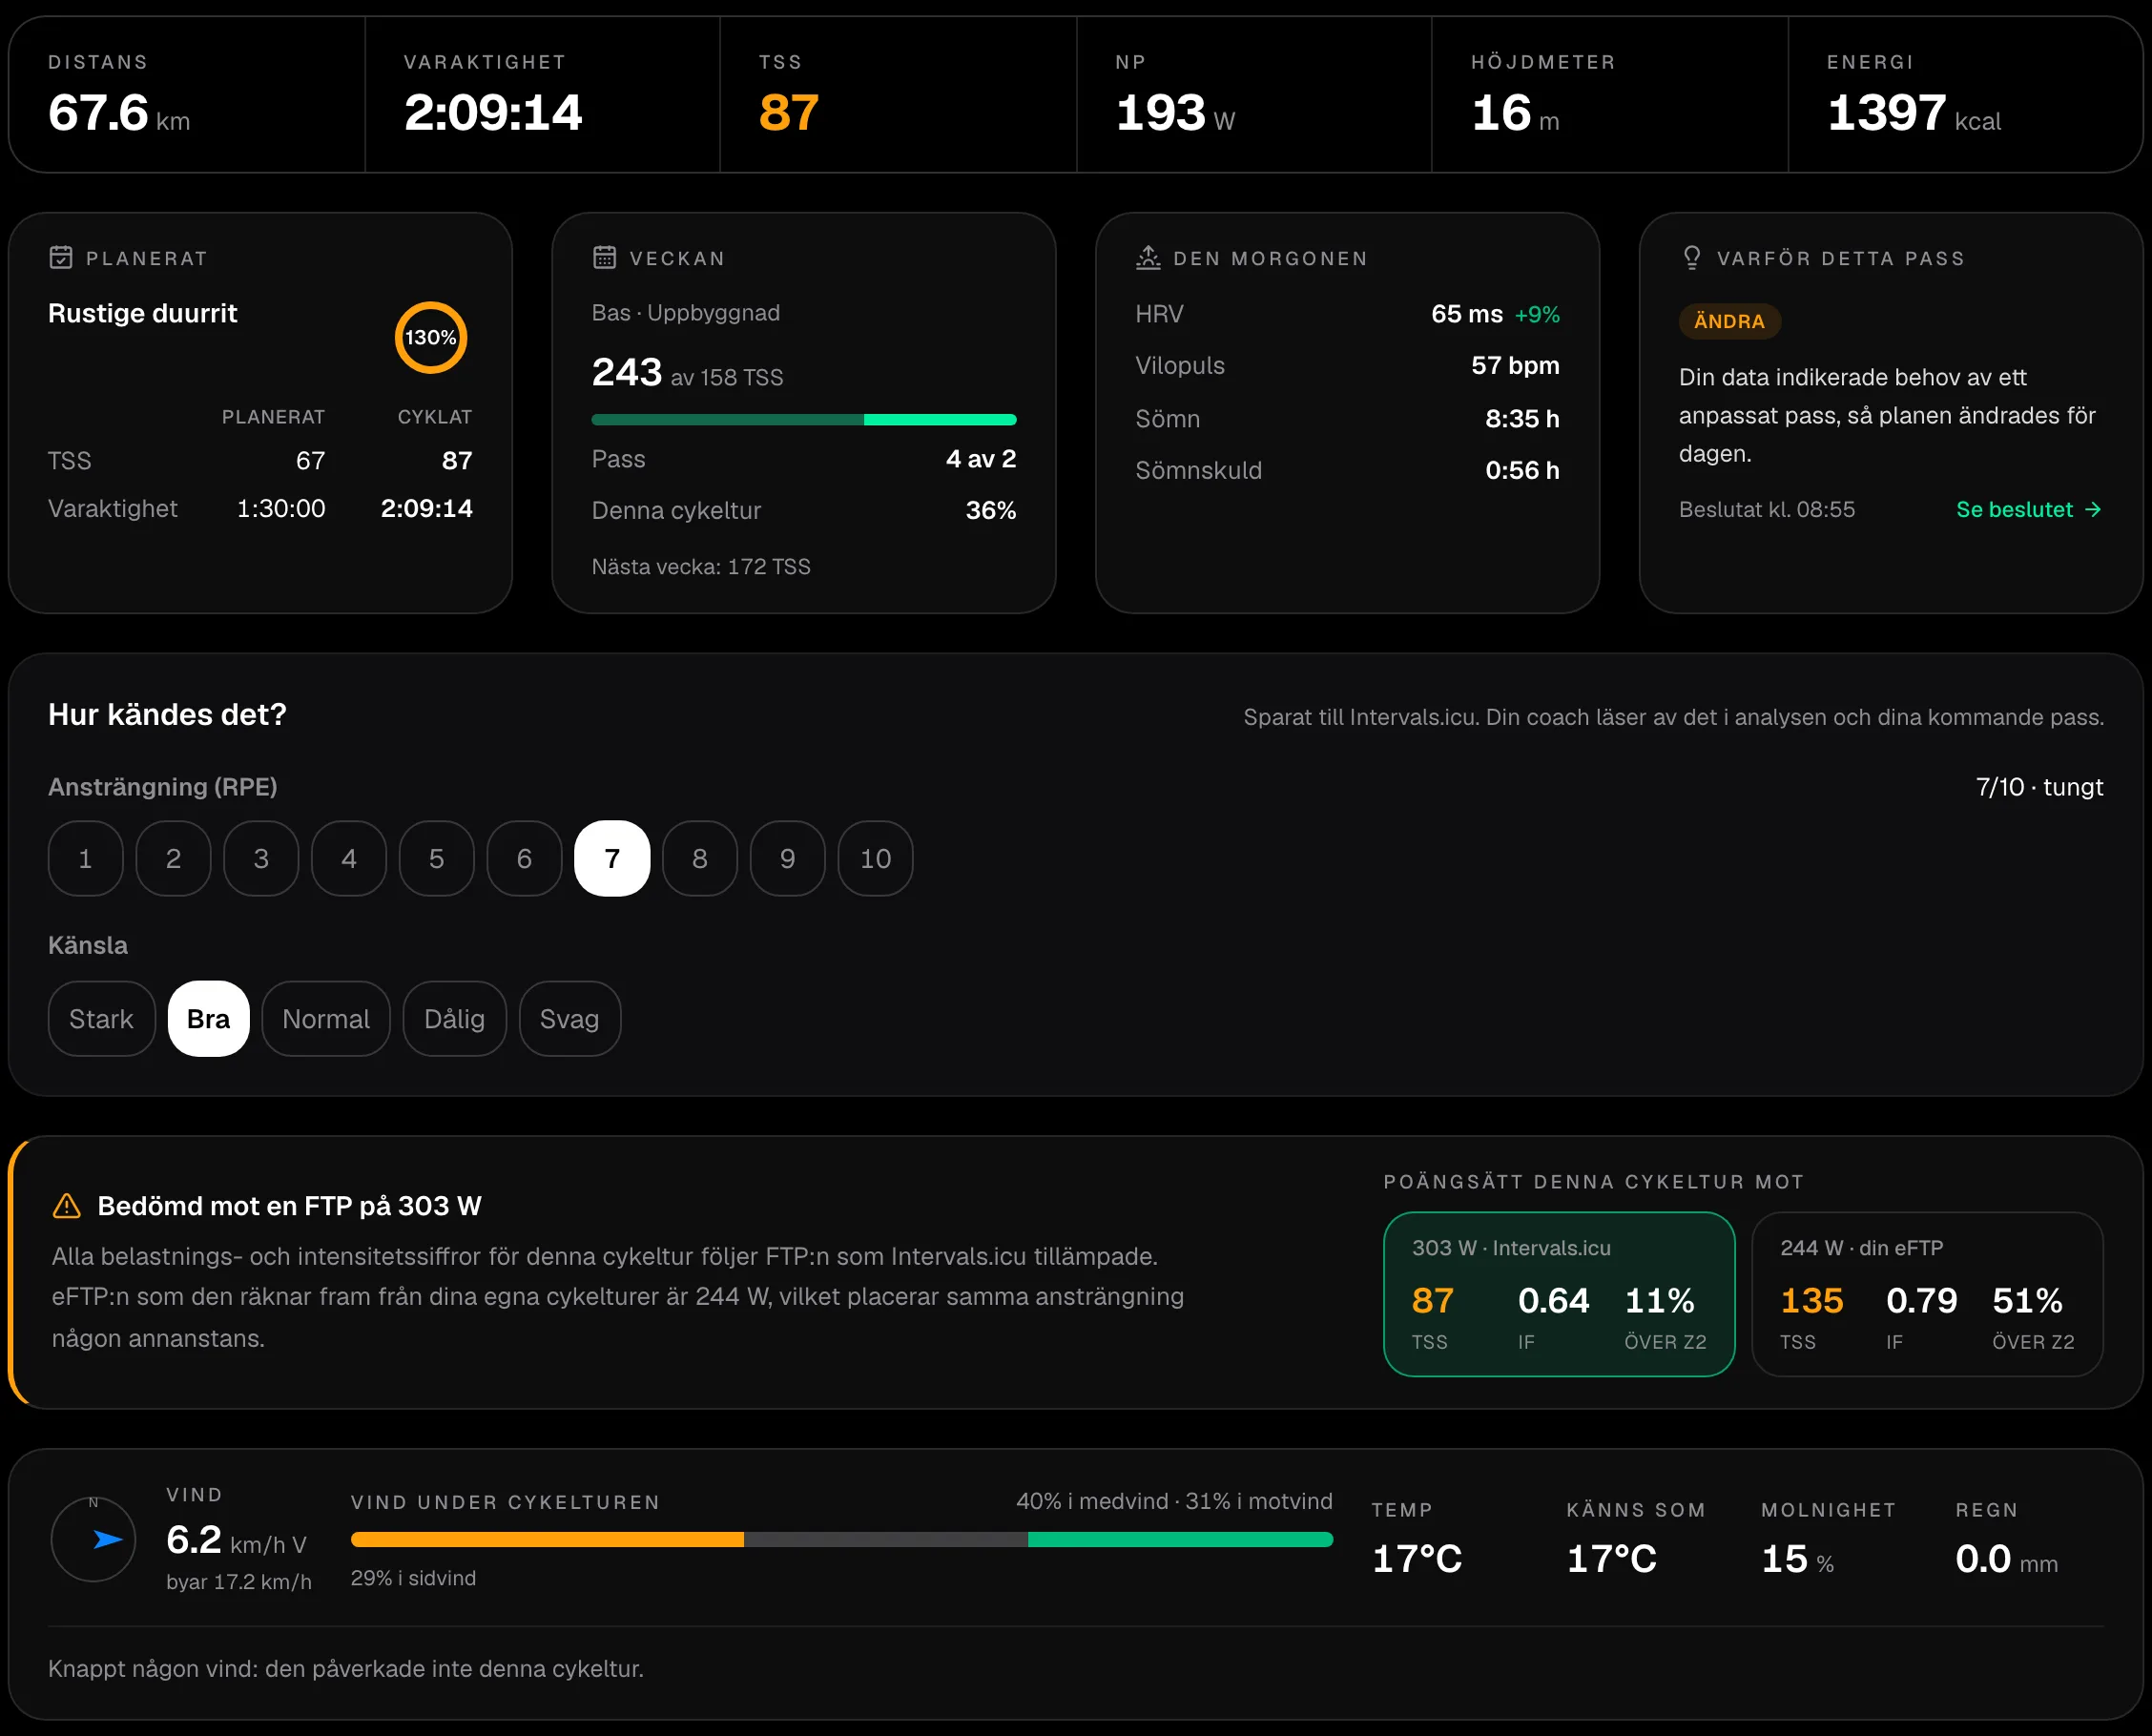The image size is (2152, 1736).
Task: Click the HRV 65 ms value
Action: coord(1467,314)
